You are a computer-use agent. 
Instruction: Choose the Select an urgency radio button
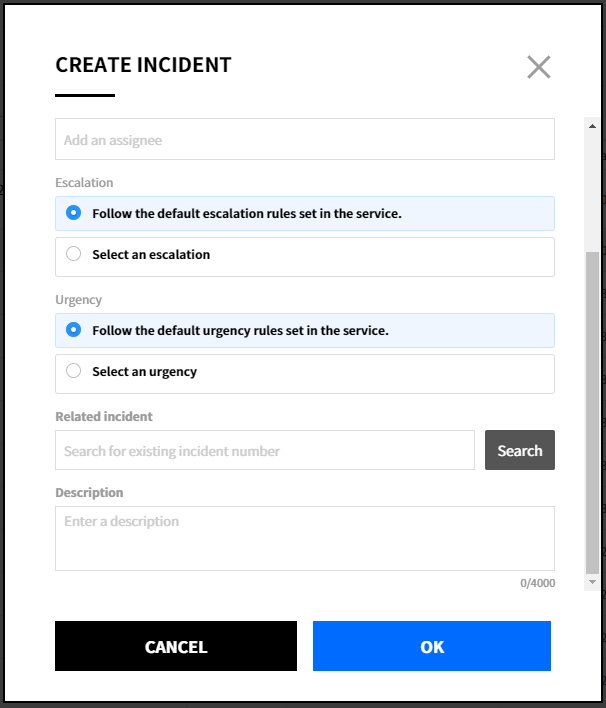pos(73,371)
